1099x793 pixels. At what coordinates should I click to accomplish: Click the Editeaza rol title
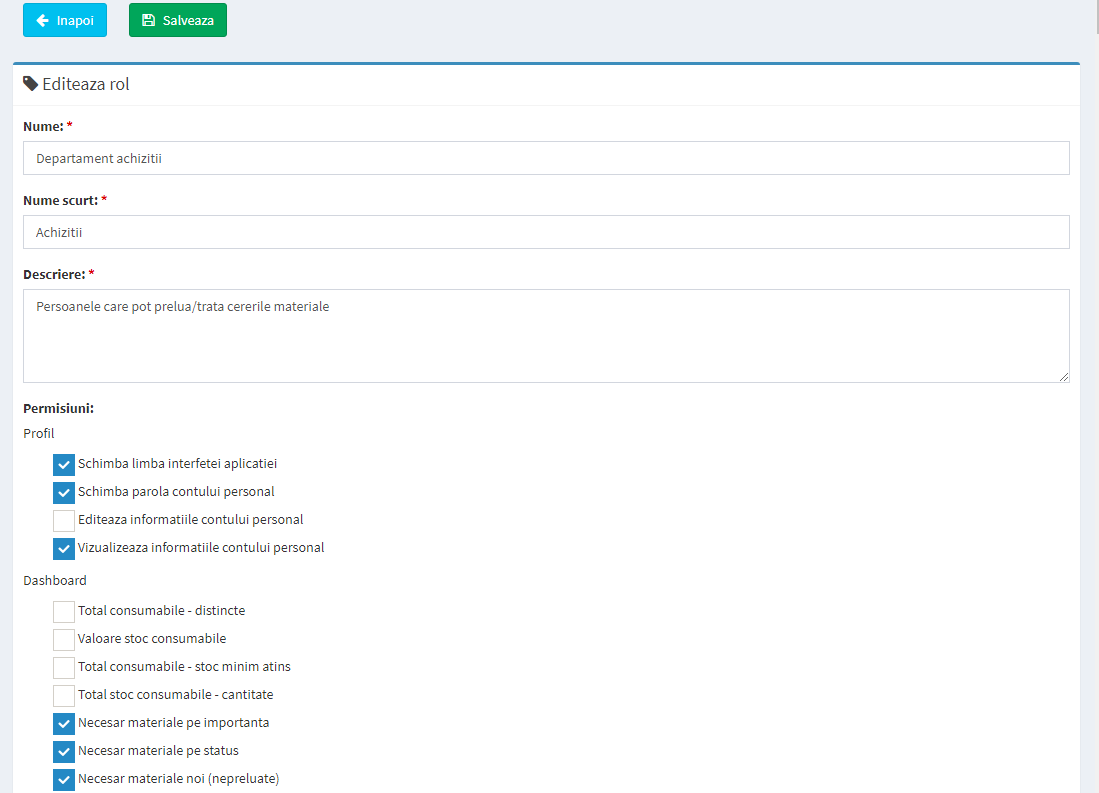pos(86,84)
